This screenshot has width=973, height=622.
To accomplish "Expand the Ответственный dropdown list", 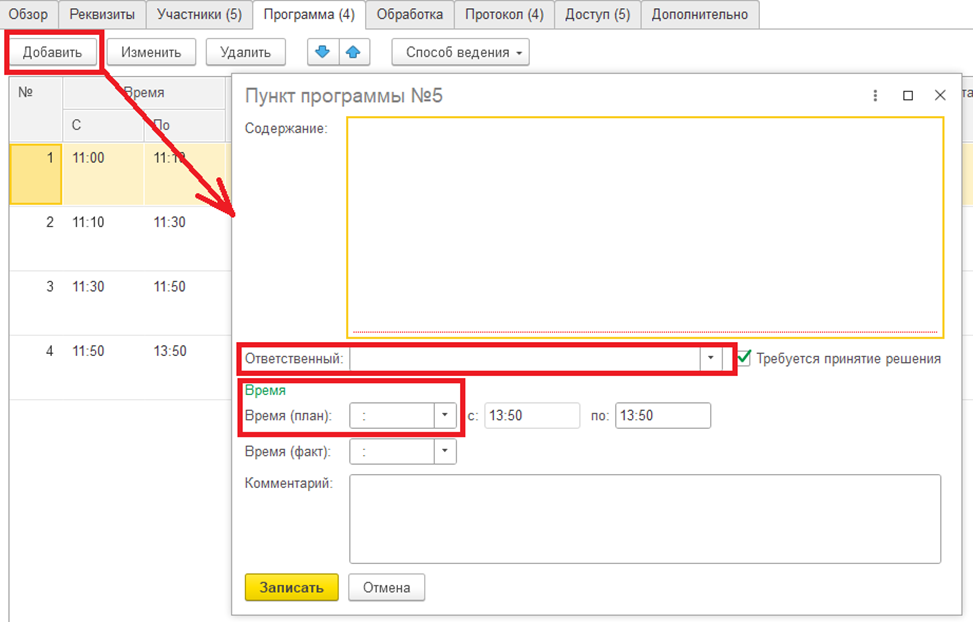I will 711,358.
